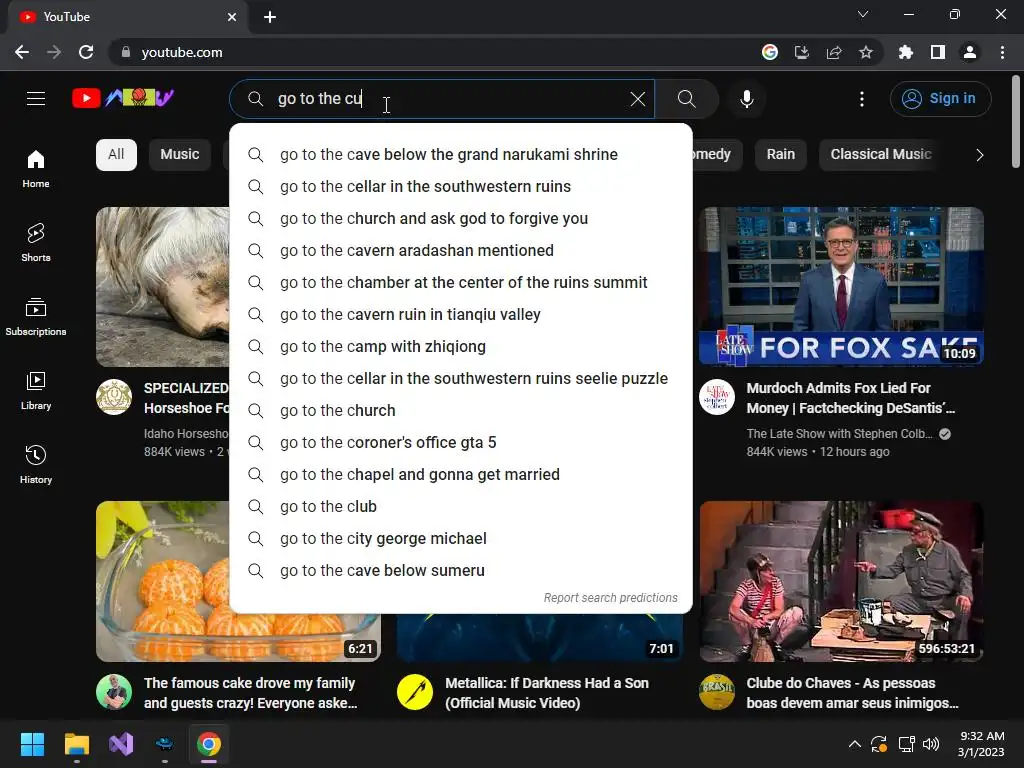Image resolution: width=1024 pixels, height=768 pixels.
Task: Open browser Extensions puzzle icon
Action: (905, 52)
